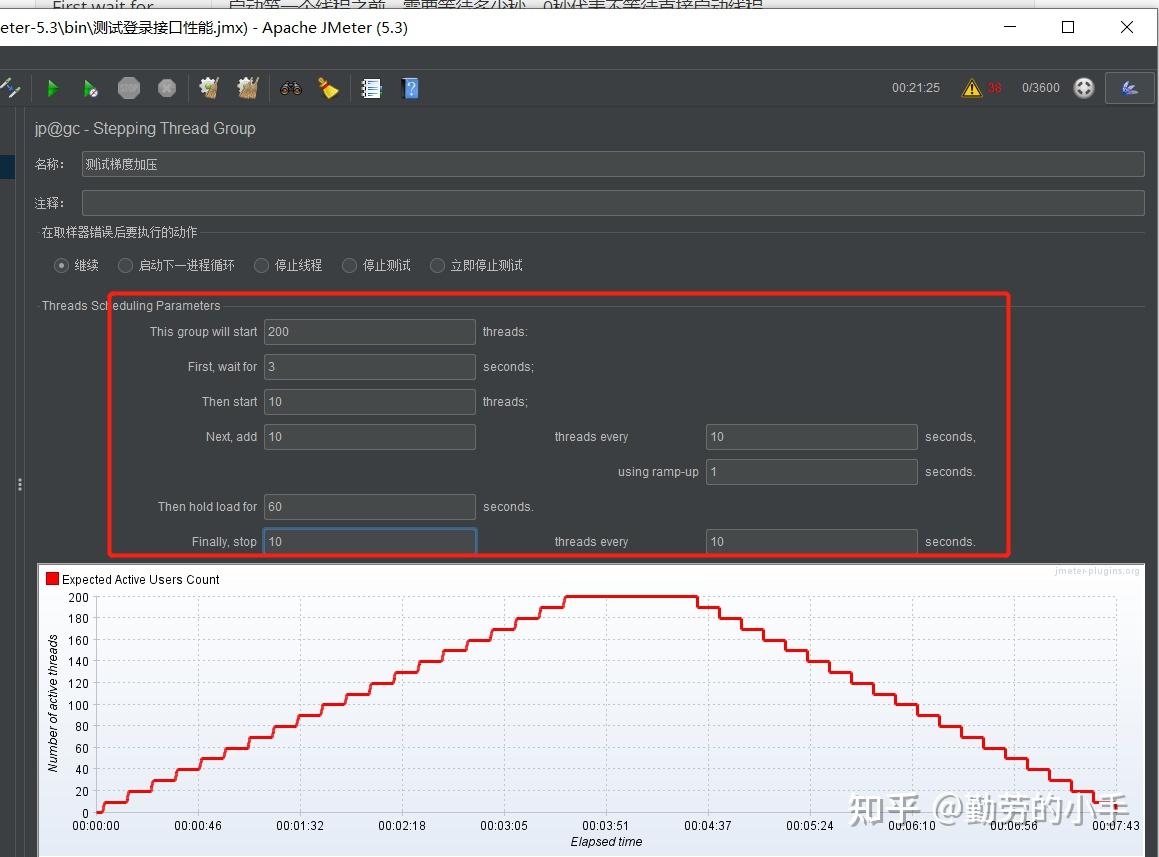Click the grey Stop test icon
The width and height of the screenshot is (1159, 857).
[129, 88]
